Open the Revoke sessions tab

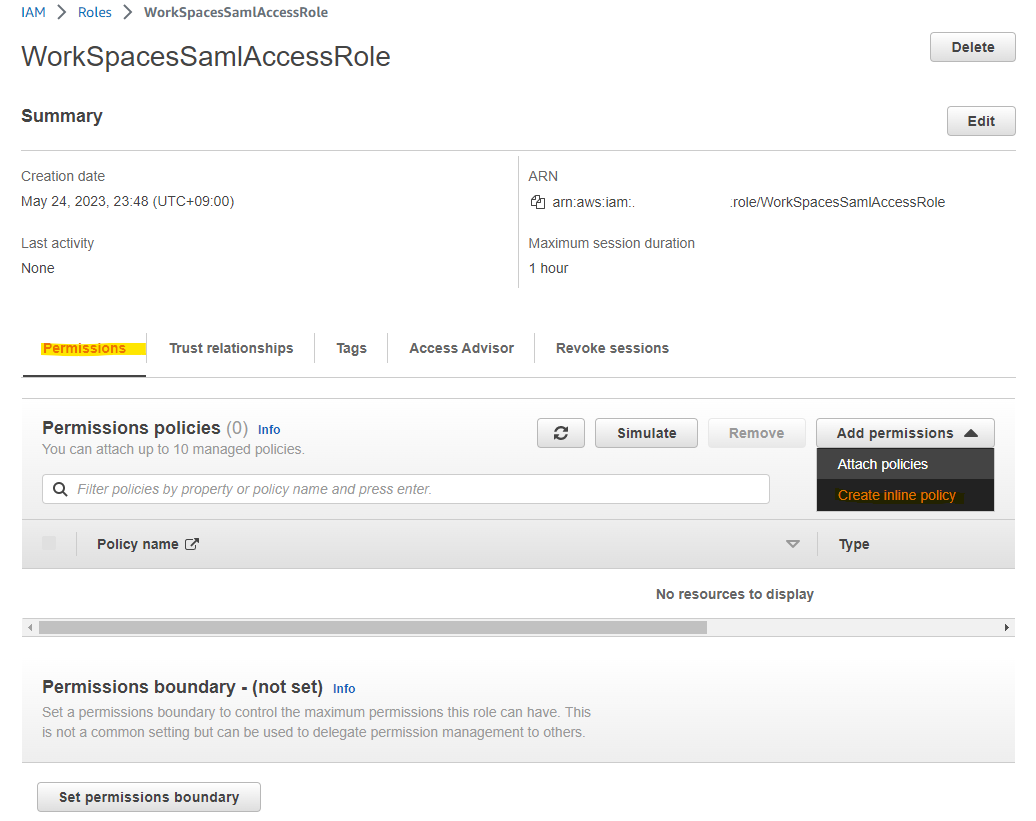point(612,348)
